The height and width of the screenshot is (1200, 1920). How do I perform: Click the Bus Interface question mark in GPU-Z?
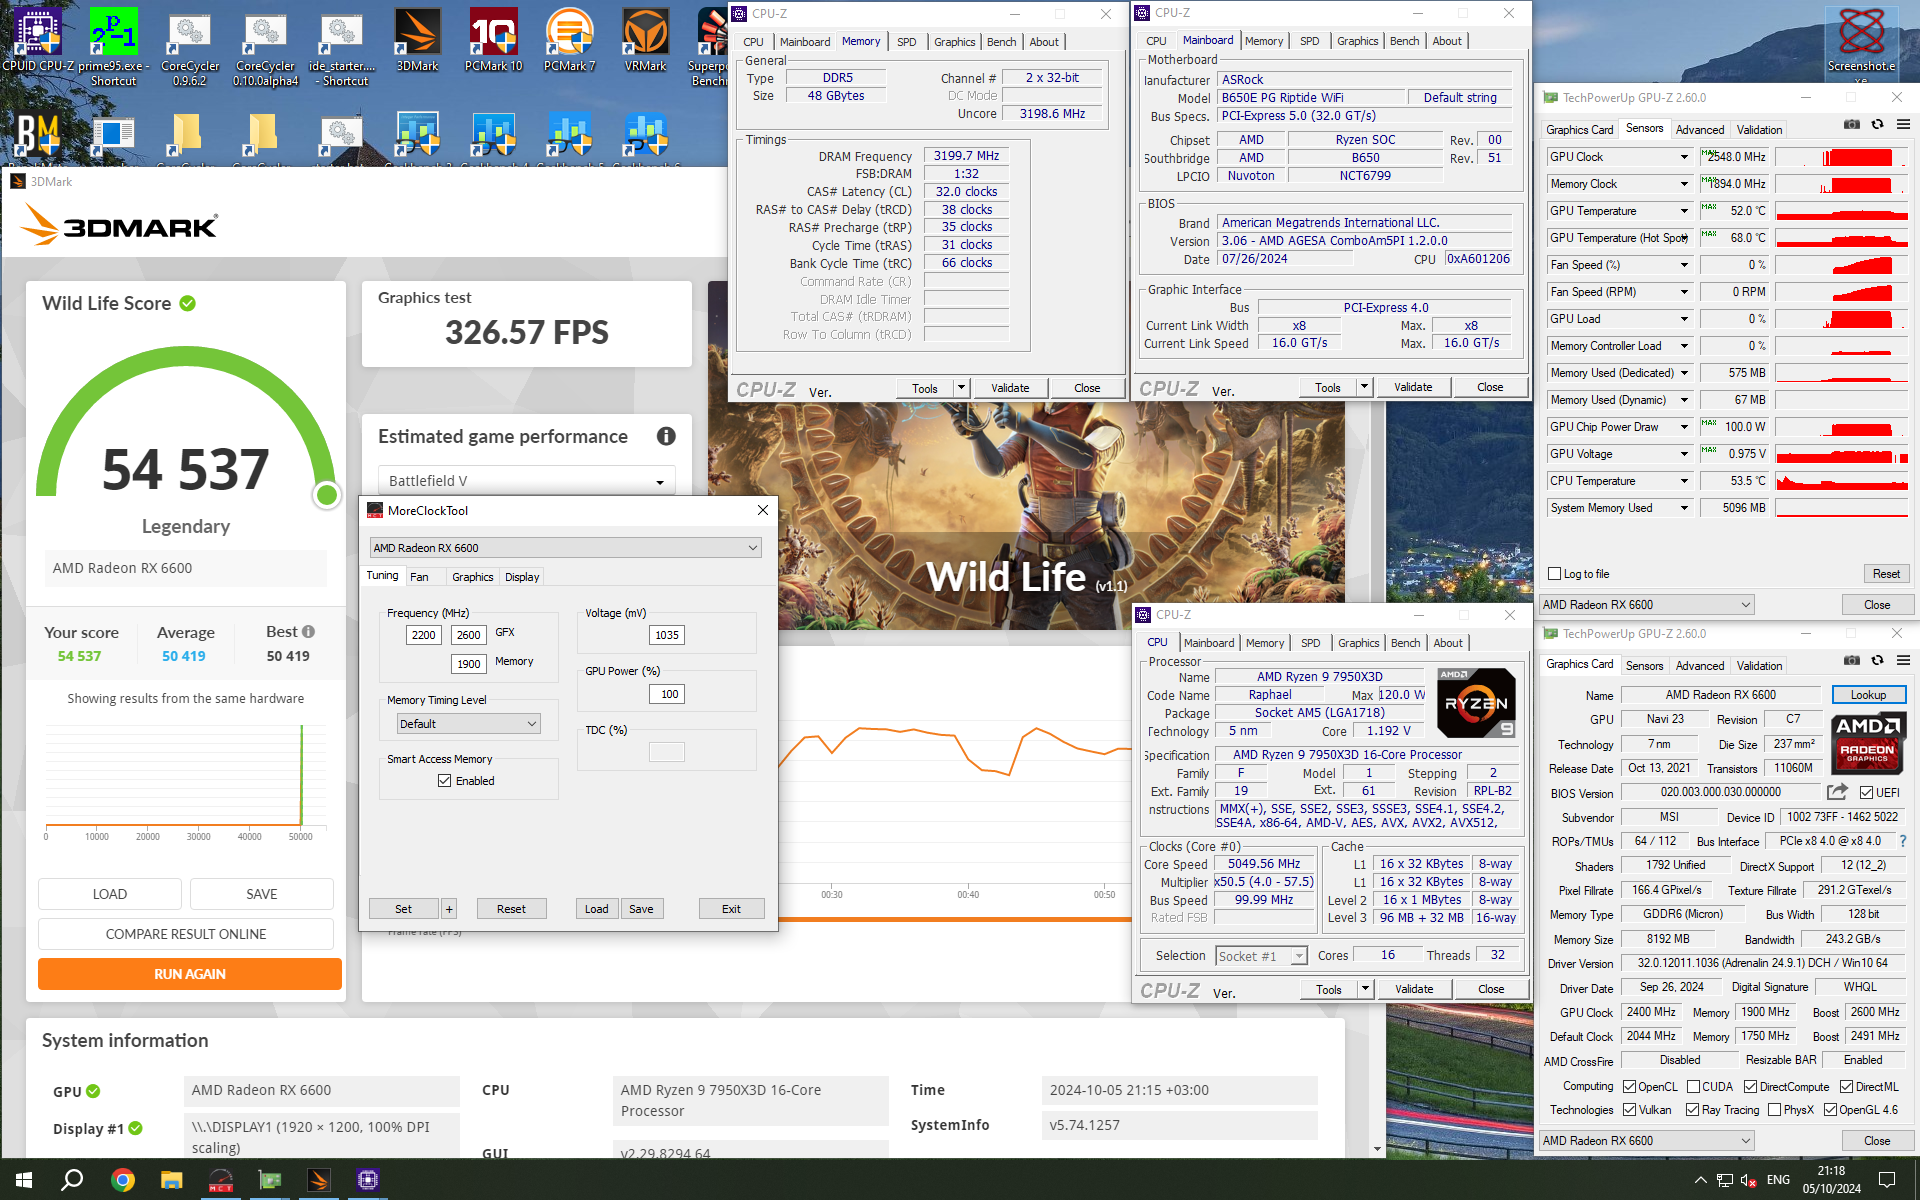(x=1903, y=841)
